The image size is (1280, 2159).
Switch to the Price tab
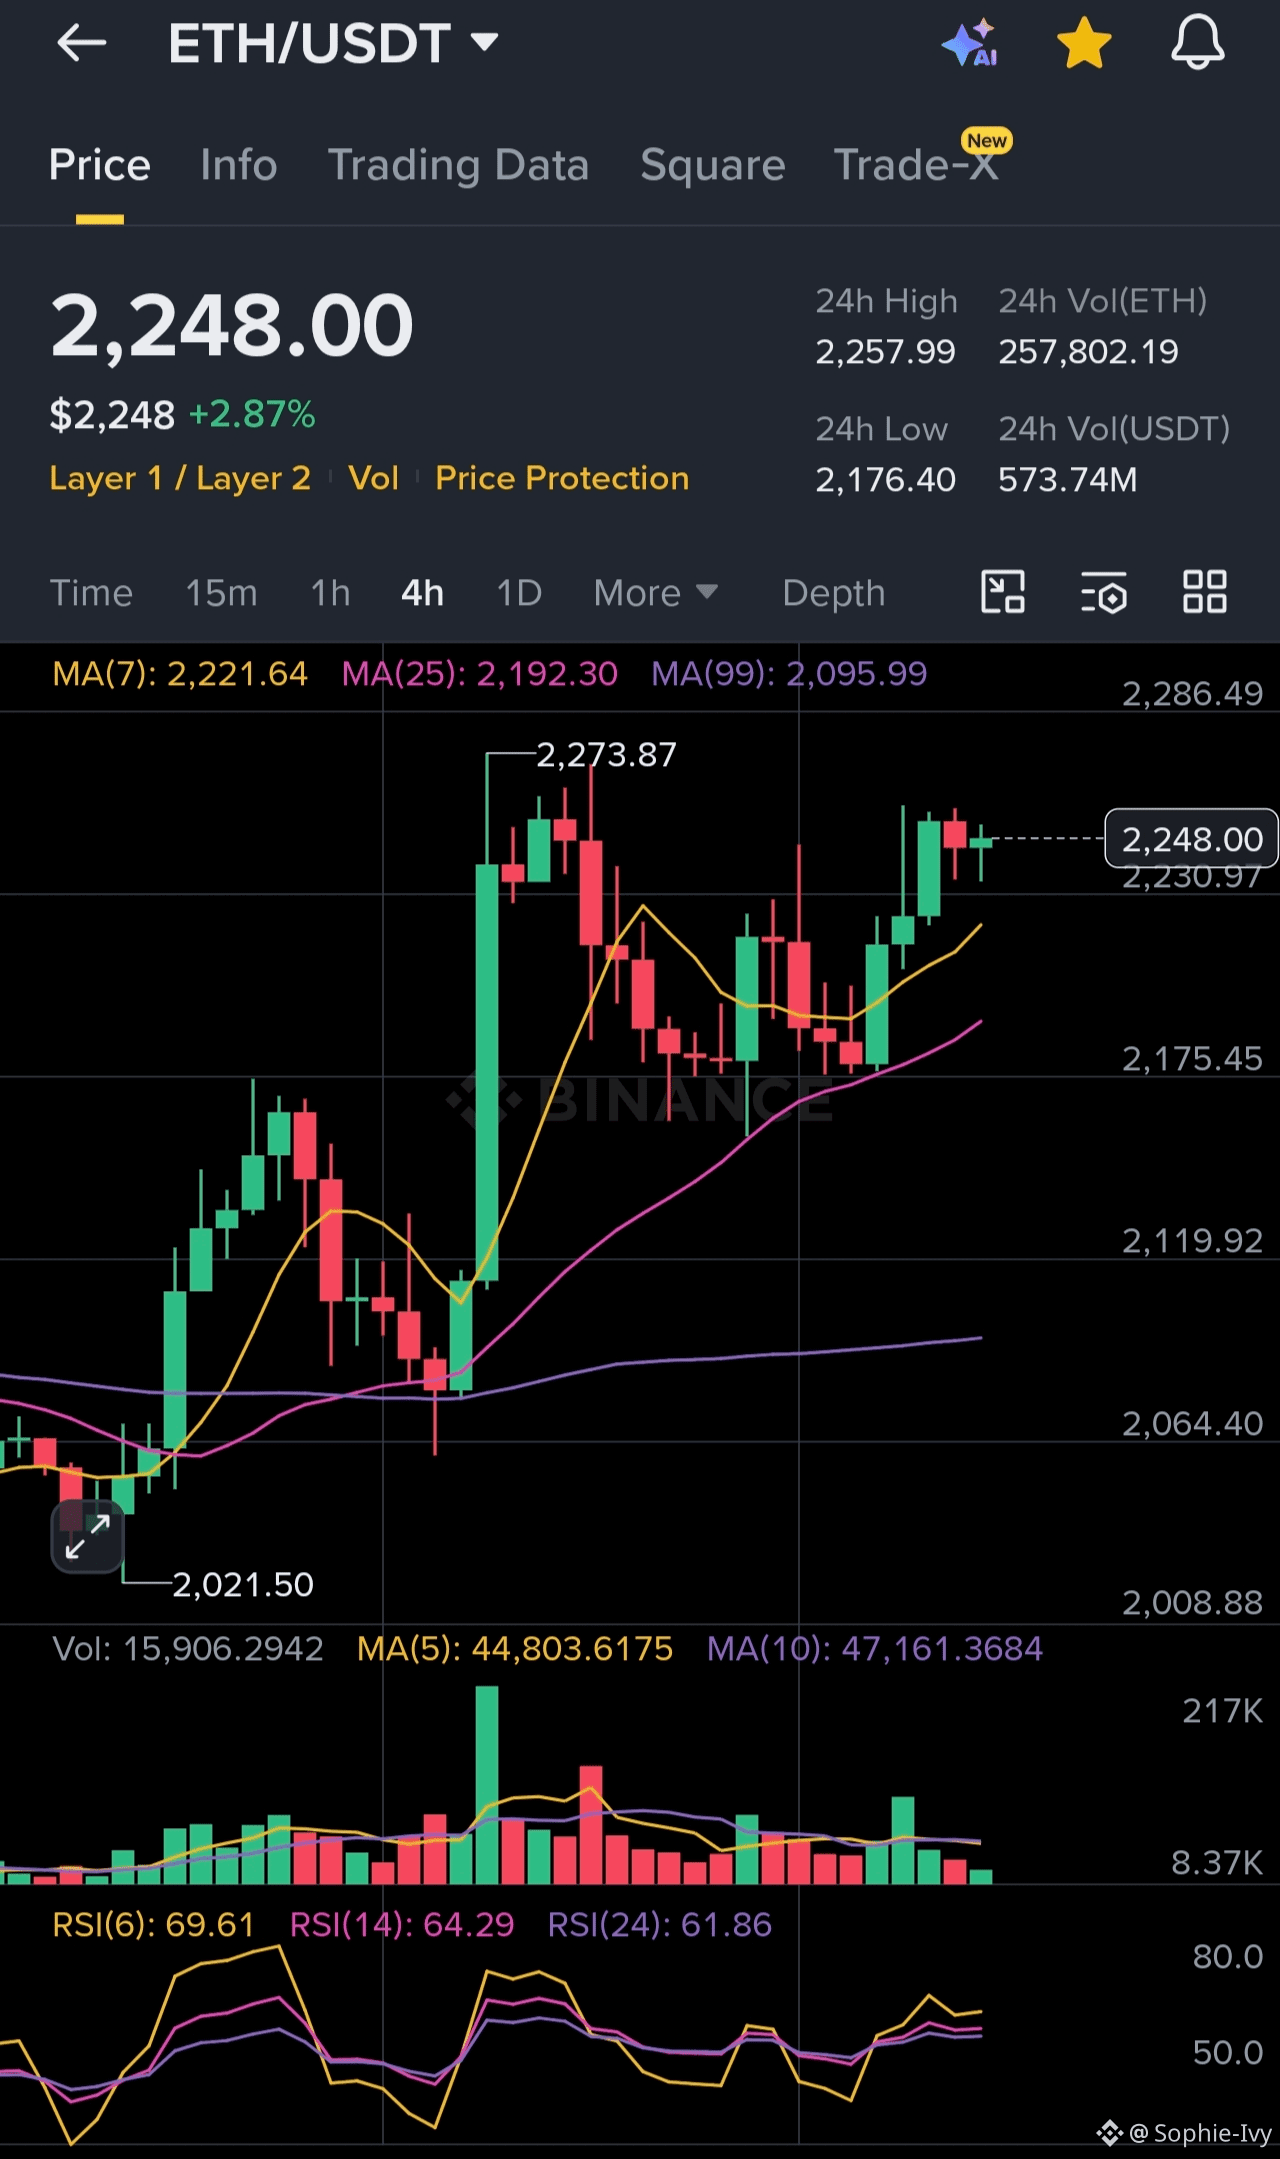(100, 165)
